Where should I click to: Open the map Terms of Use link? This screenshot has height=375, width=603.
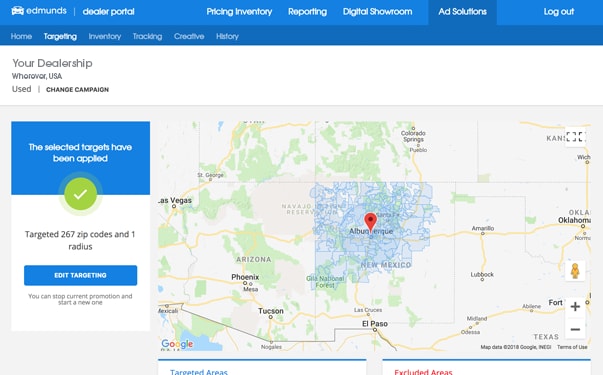(x=572, y=347)
